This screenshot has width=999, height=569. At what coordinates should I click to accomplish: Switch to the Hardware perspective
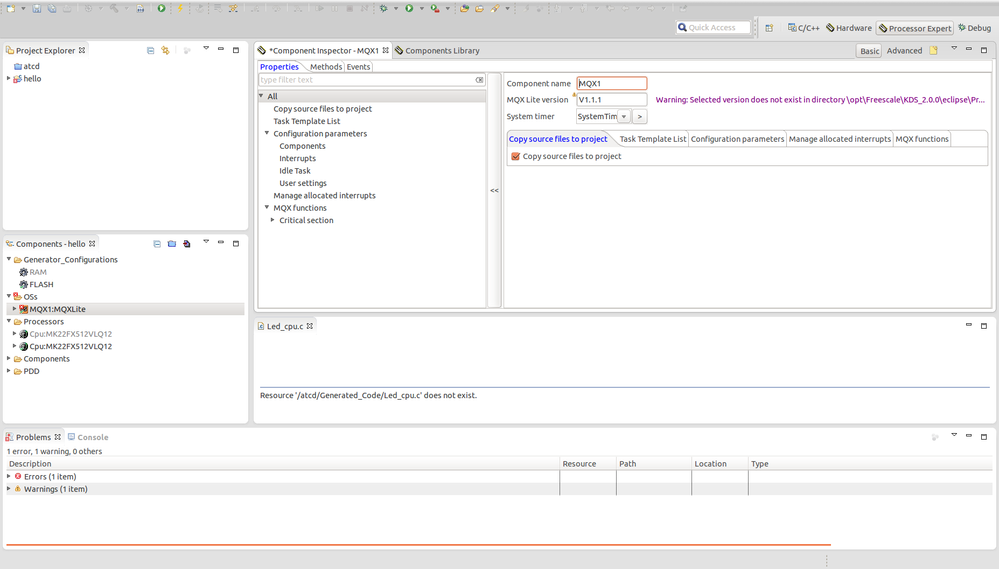coord(849,28)
